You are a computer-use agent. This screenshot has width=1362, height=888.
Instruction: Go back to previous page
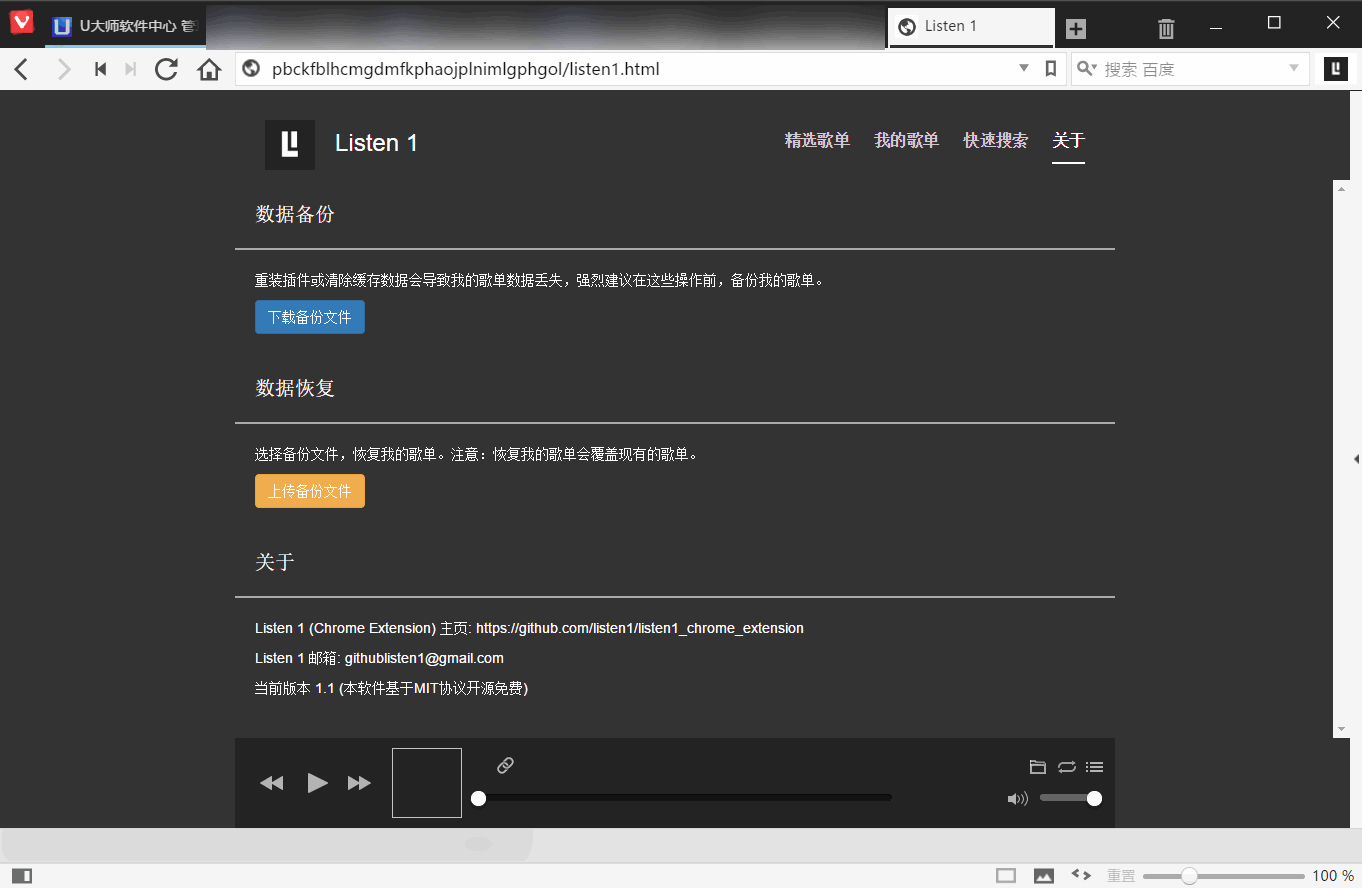coord(22,69)
